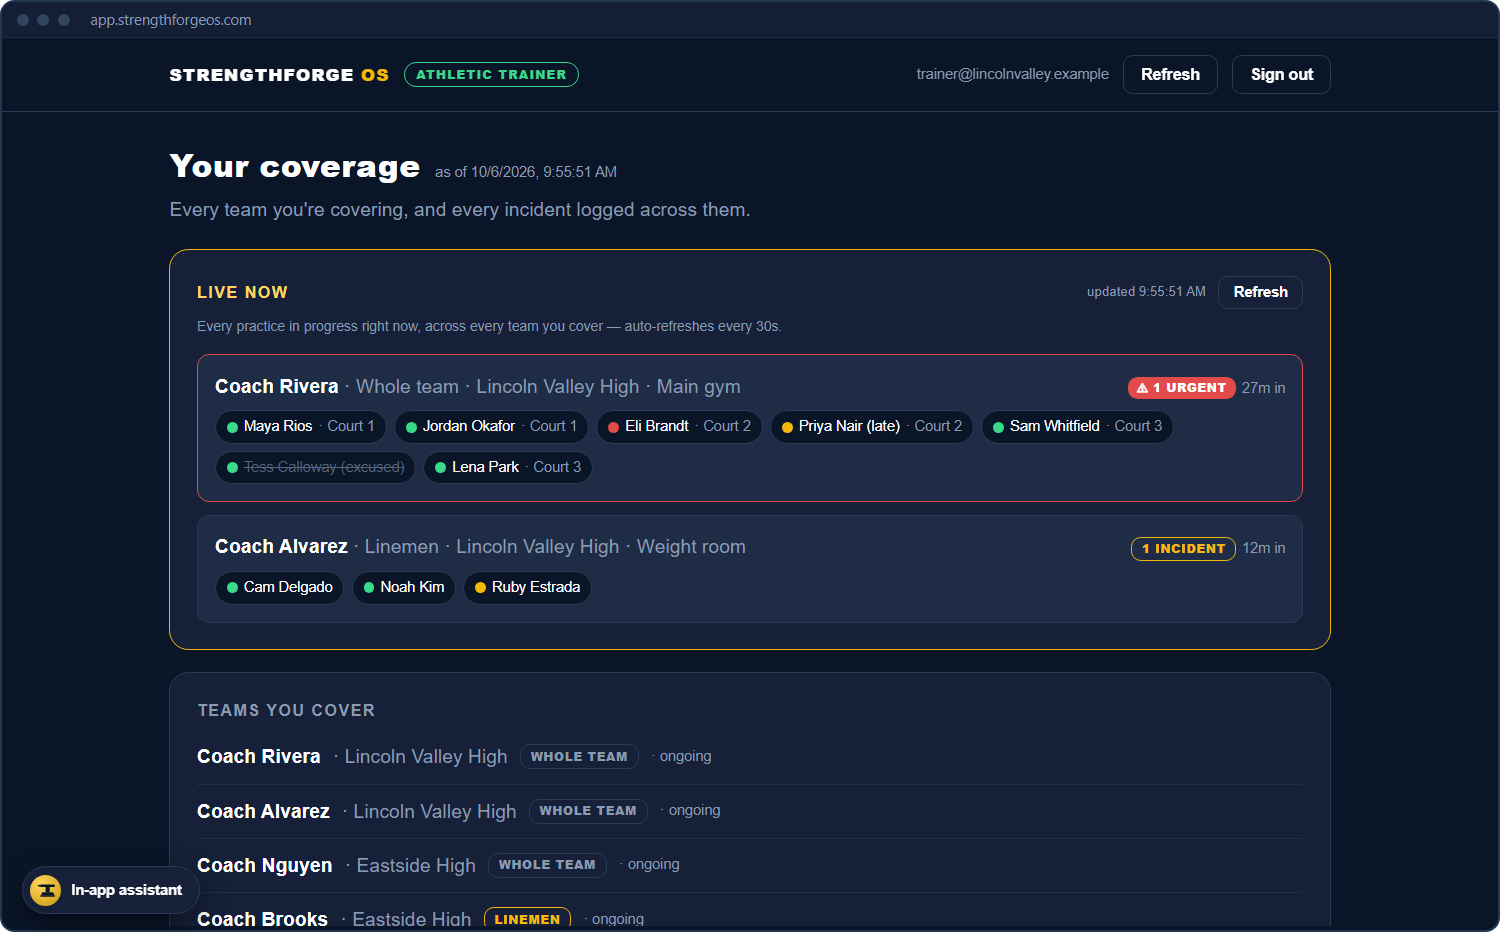Image resolution: width=1500 pixels, height=932 pixels.
Task: Click Coach Nguyen Eastside High row
Action: click(x=750, y=866)
